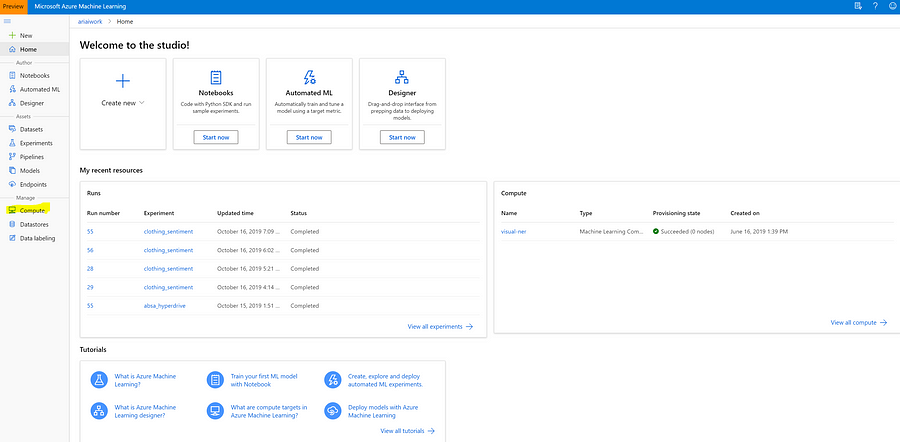Viewport: 900px width, 442px height.
Task: Click the Compute monitor icon in the sidebar
Action: [12, 211]
